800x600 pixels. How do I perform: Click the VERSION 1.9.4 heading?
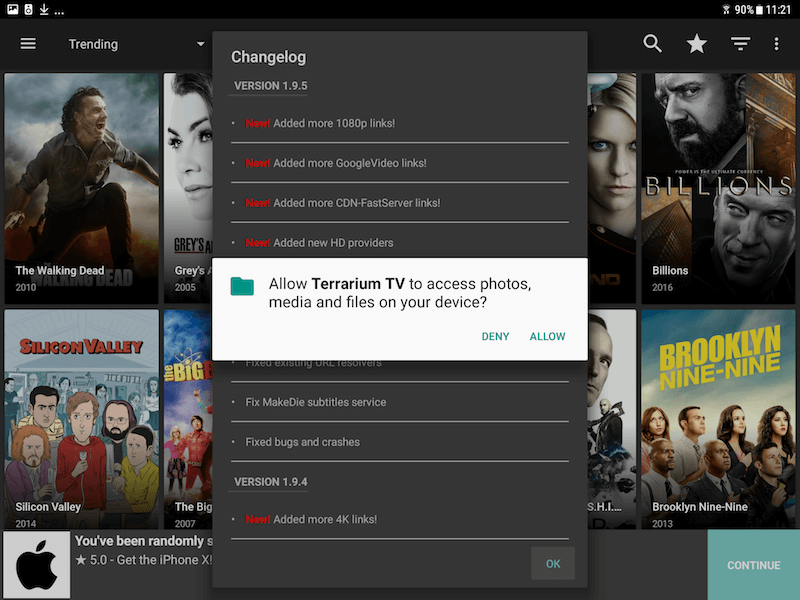[x=270, y=482]
